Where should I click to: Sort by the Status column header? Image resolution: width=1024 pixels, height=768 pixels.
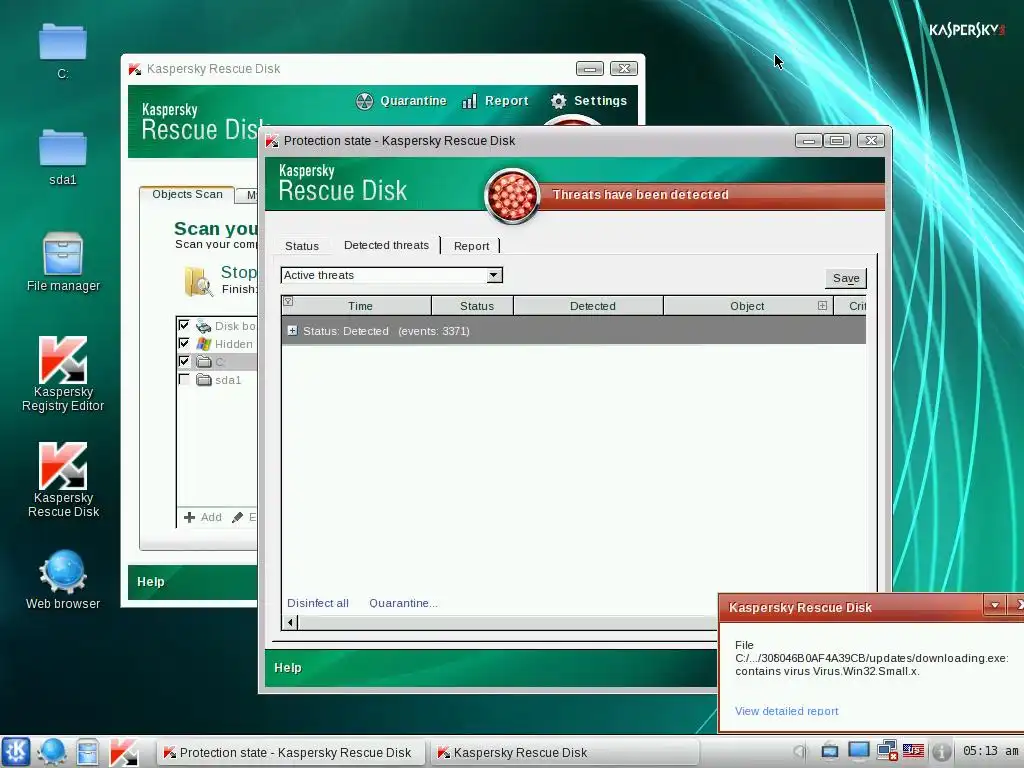(473, 306)
